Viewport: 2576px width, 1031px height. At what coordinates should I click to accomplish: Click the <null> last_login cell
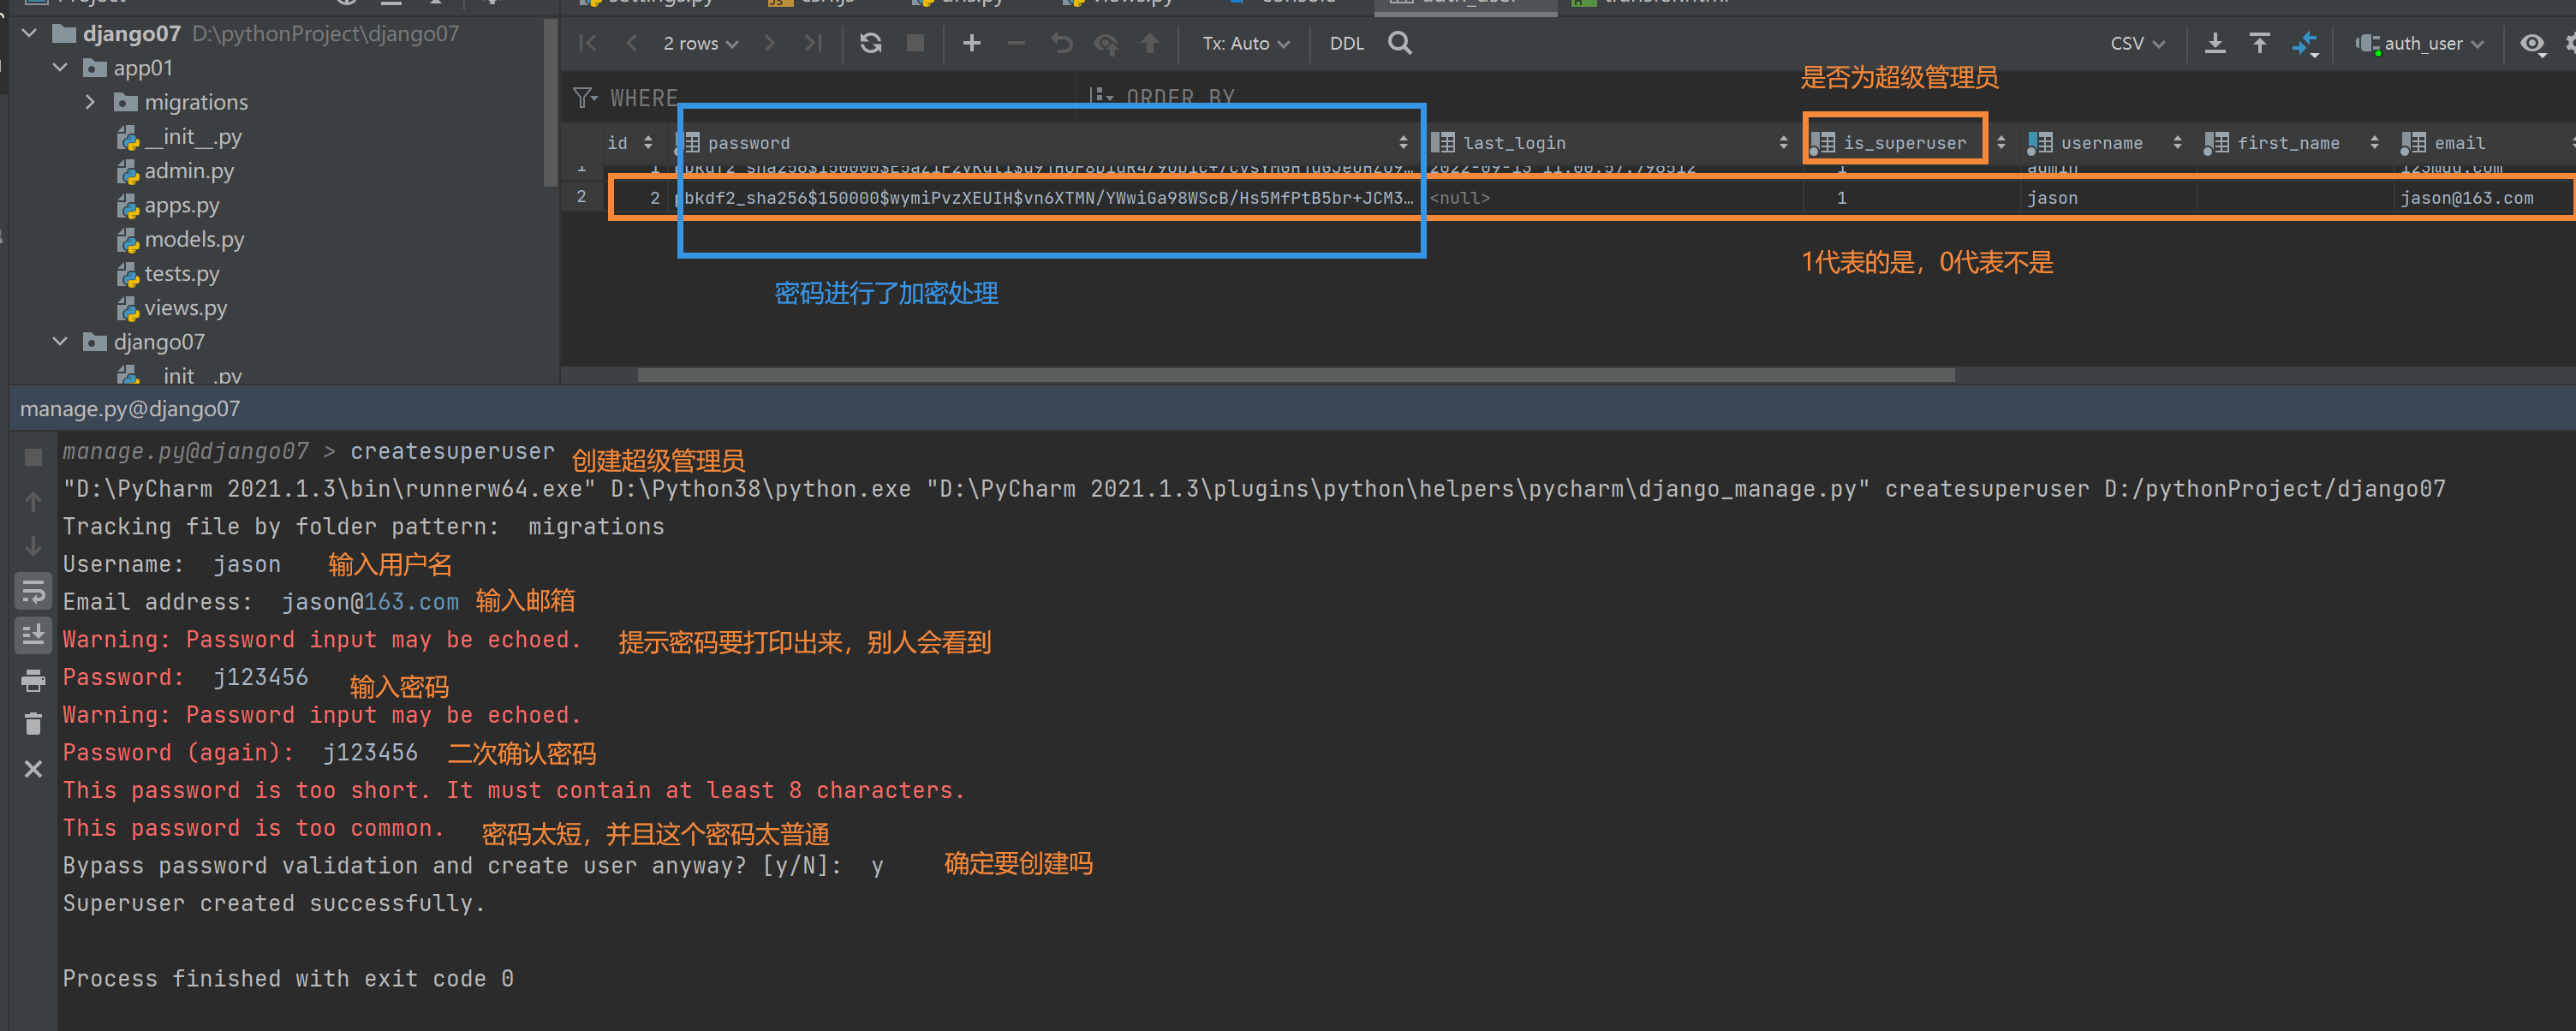point(1612,198)
